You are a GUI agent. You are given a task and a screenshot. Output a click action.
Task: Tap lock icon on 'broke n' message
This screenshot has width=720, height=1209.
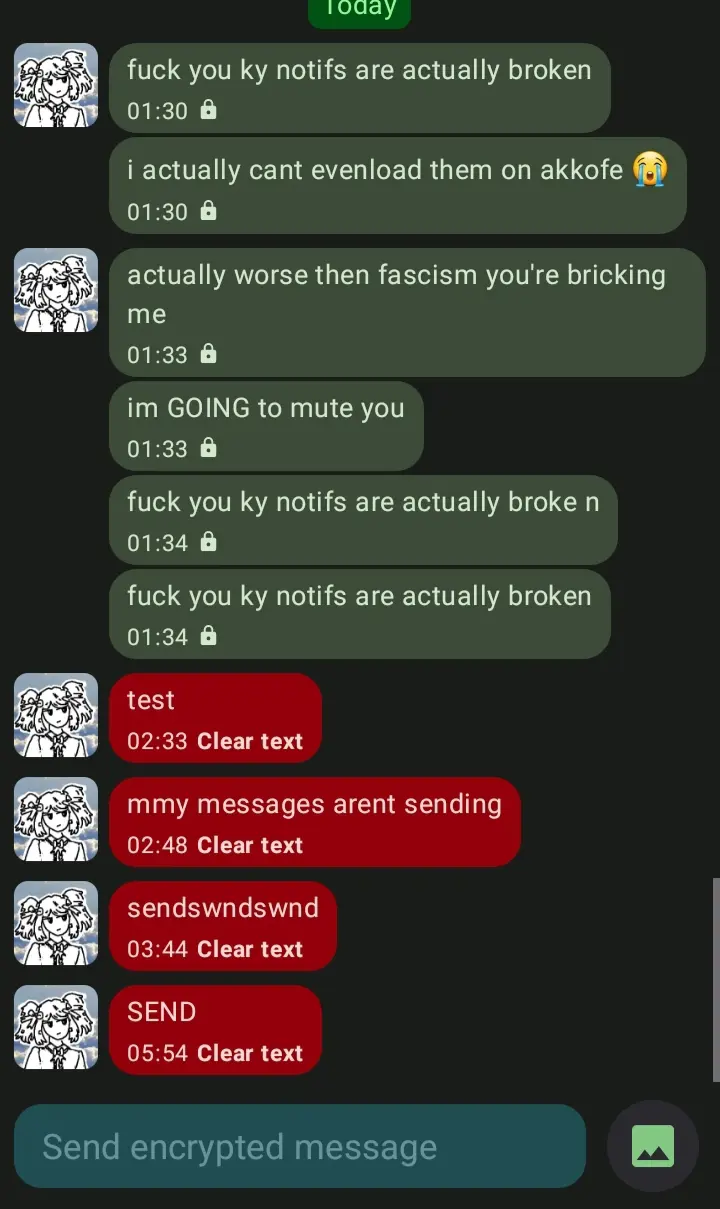(x=208, y=542)
